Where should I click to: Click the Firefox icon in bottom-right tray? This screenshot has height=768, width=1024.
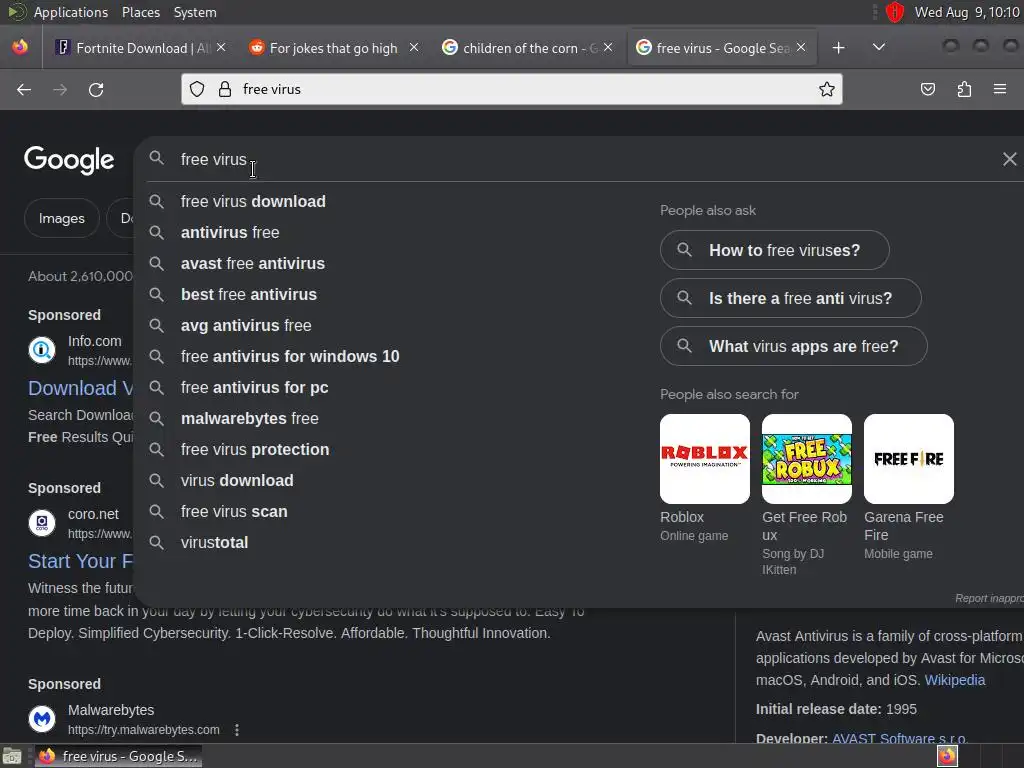pyautogui.click(x=947, y=756)
